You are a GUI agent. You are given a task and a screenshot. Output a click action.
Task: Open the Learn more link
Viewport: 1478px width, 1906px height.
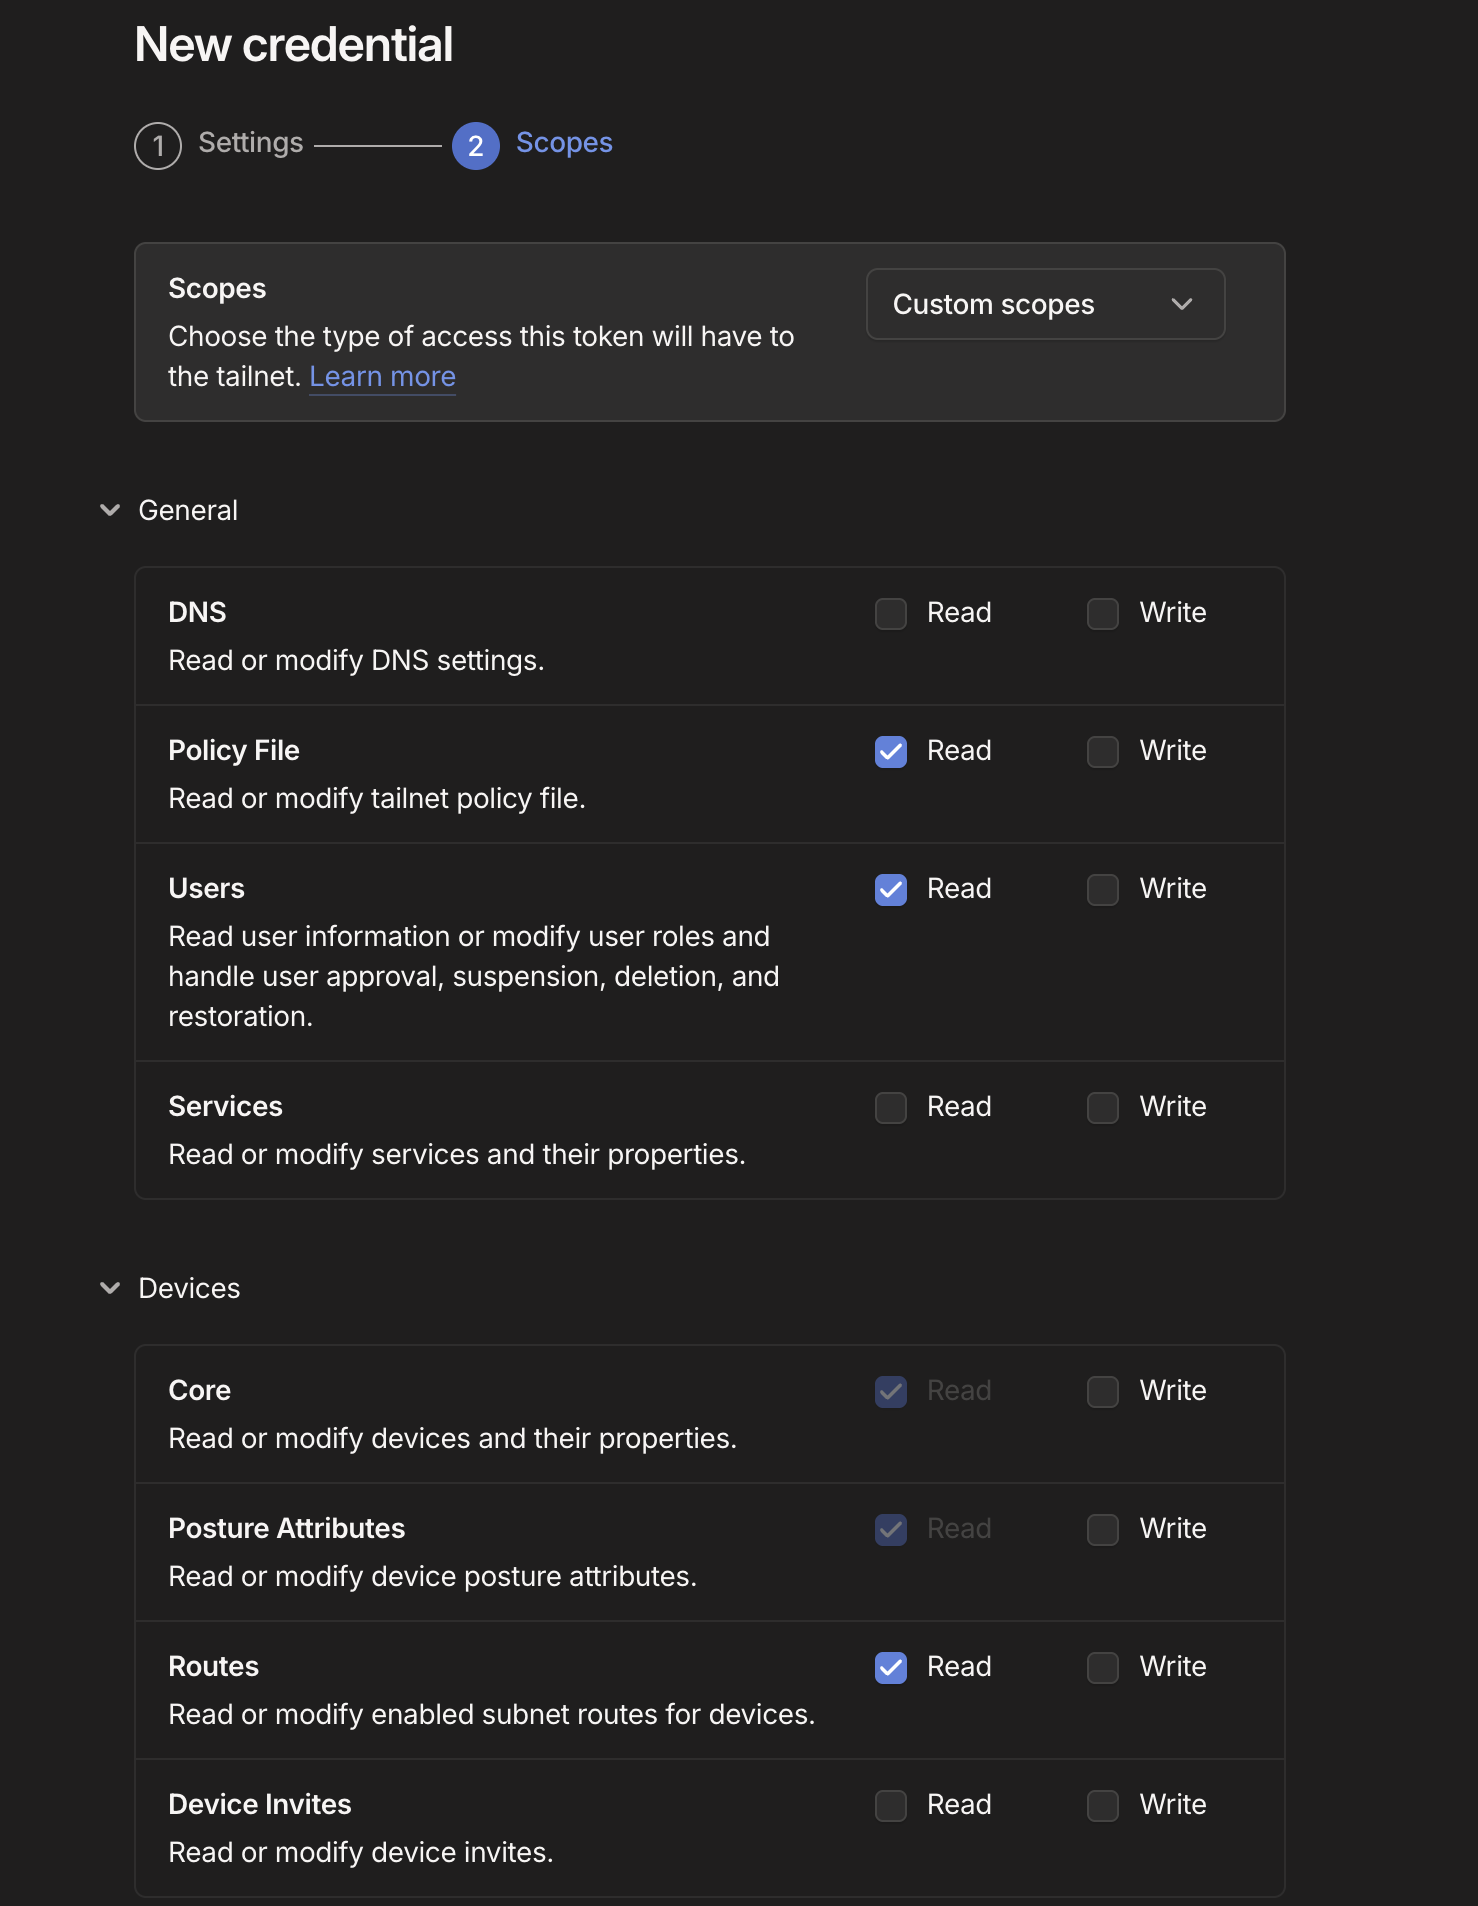click(382, 377)
